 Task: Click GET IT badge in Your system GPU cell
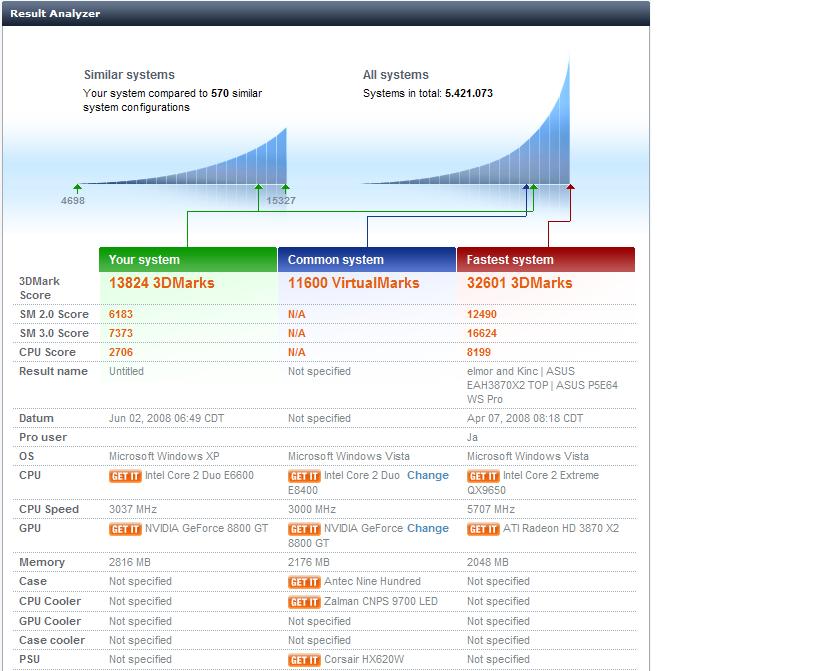[x=125, y=529]
